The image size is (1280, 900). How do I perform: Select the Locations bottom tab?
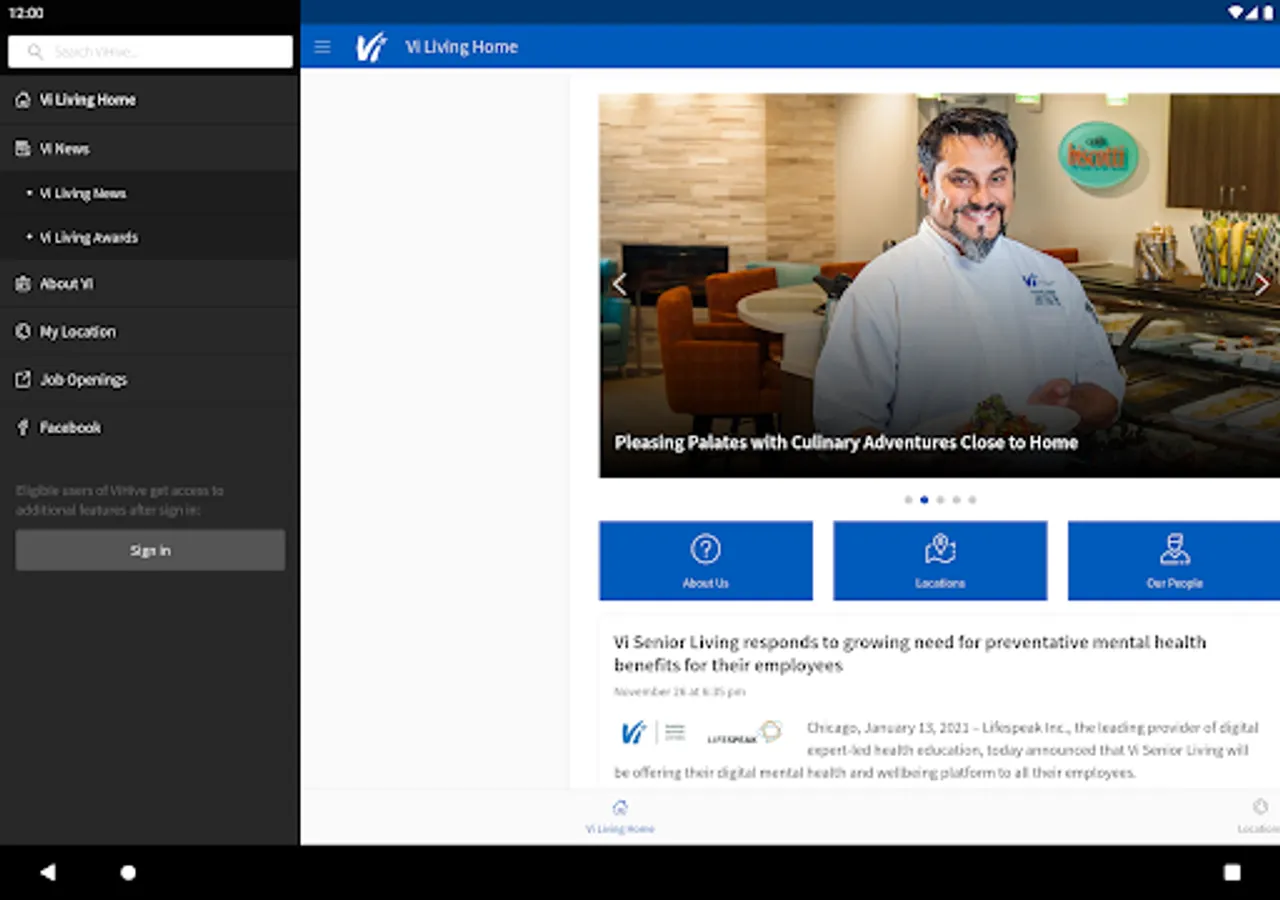click(1259, 817)
